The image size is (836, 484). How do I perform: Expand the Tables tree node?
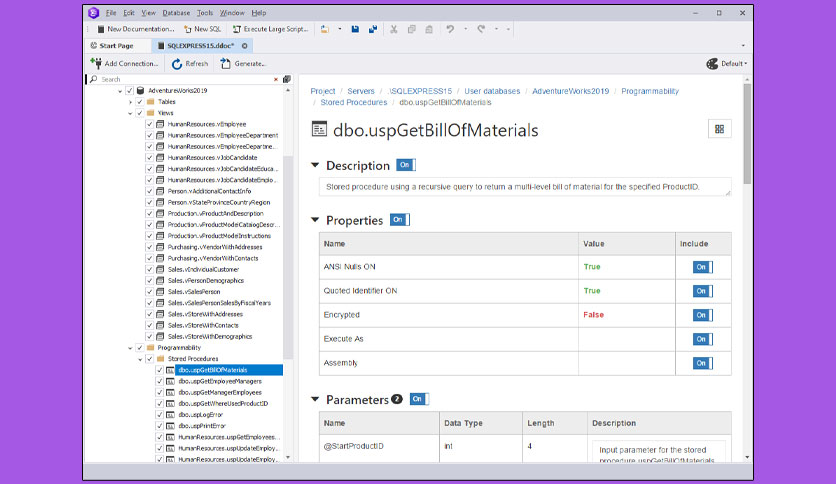[x=130, y=102]
